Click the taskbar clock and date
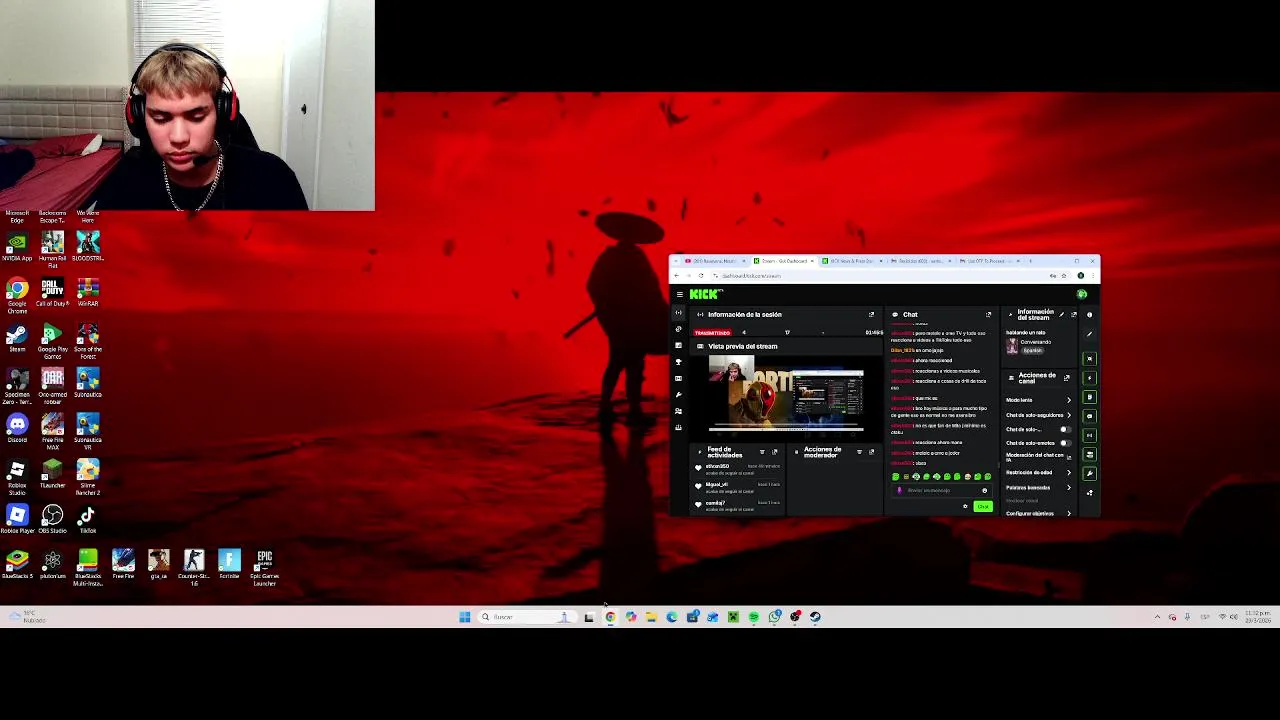1280x720 pixels. point(1257,617)
